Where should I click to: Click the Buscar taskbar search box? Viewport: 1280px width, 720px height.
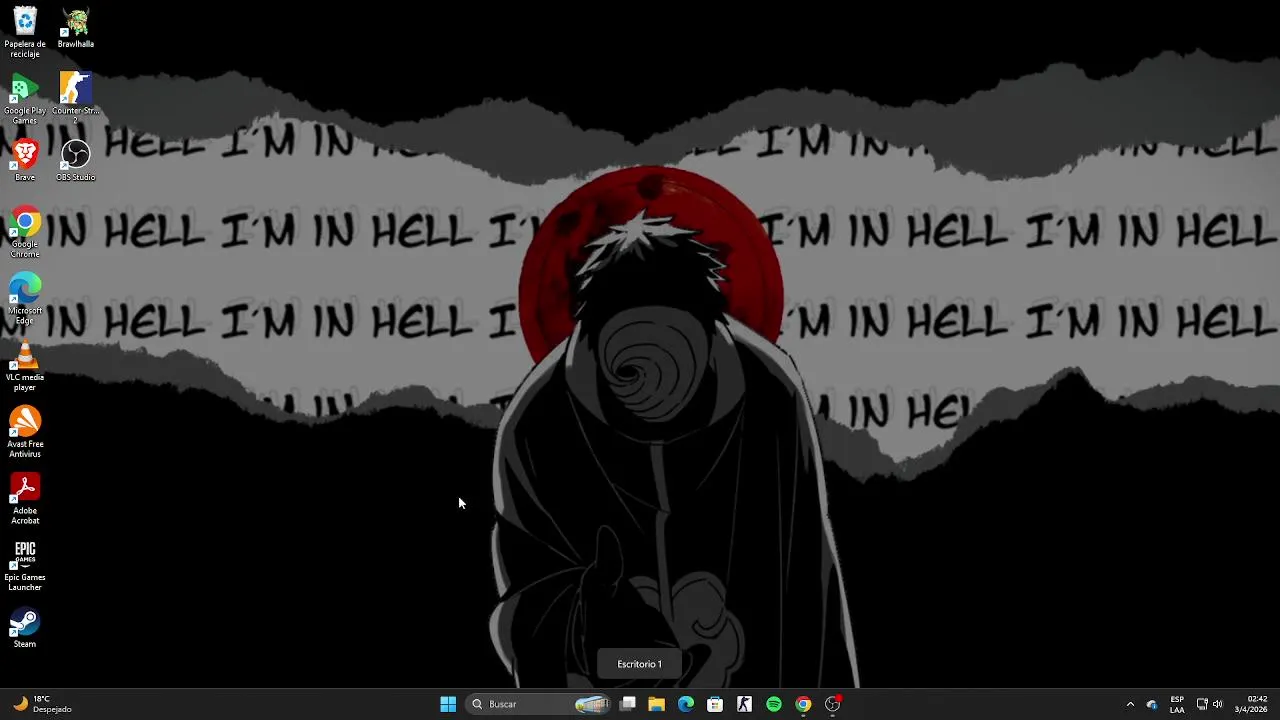click(540, 704)
